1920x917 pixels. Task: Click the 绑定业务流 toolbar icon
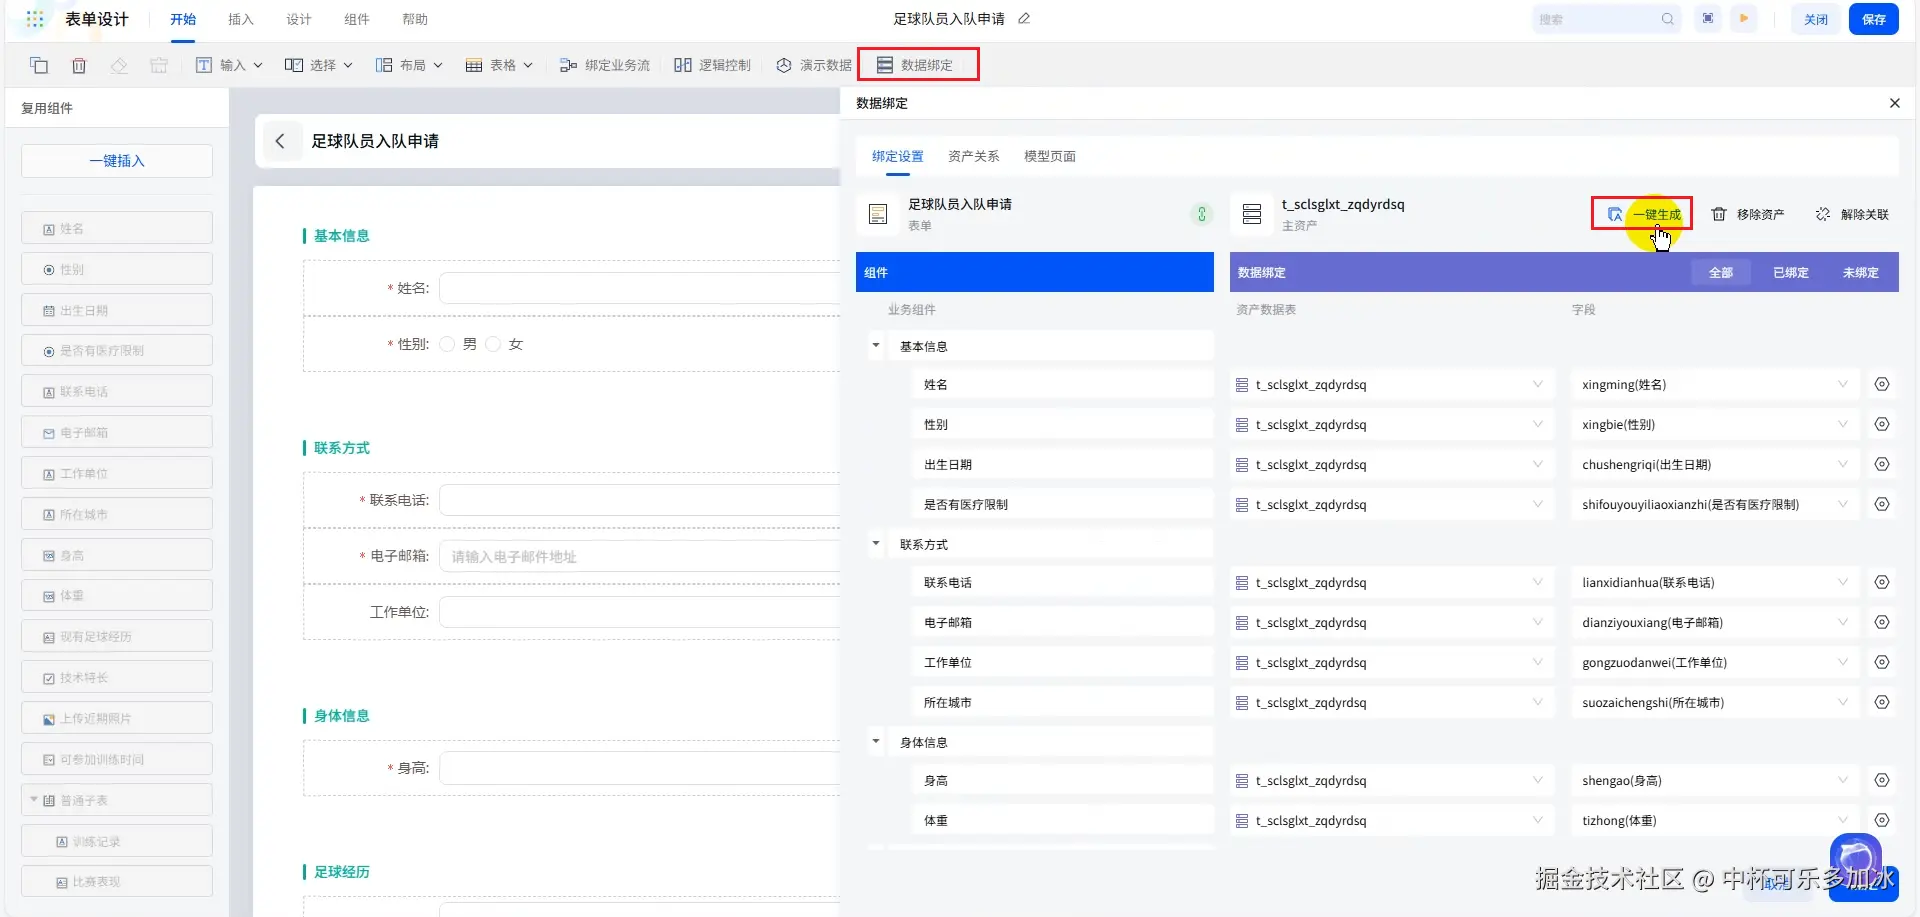point(568,65)
